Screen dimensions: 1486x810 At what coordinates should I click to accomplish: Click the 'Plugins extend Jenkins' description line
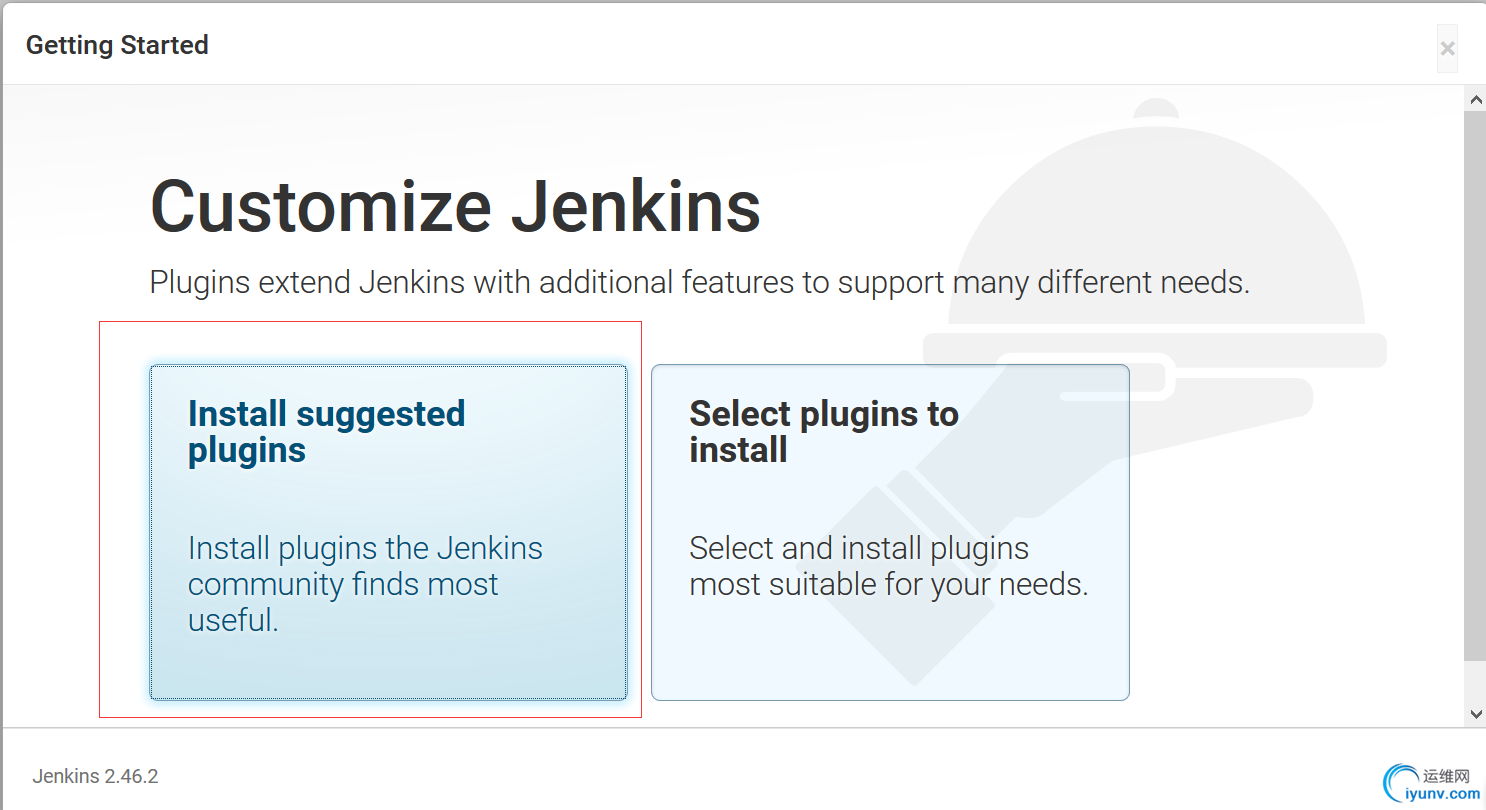(699, 283)
